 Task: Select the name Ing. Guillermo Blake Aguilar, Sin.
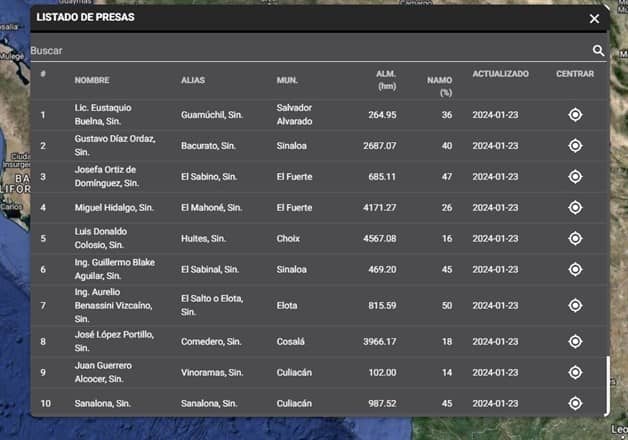(115, 269)
